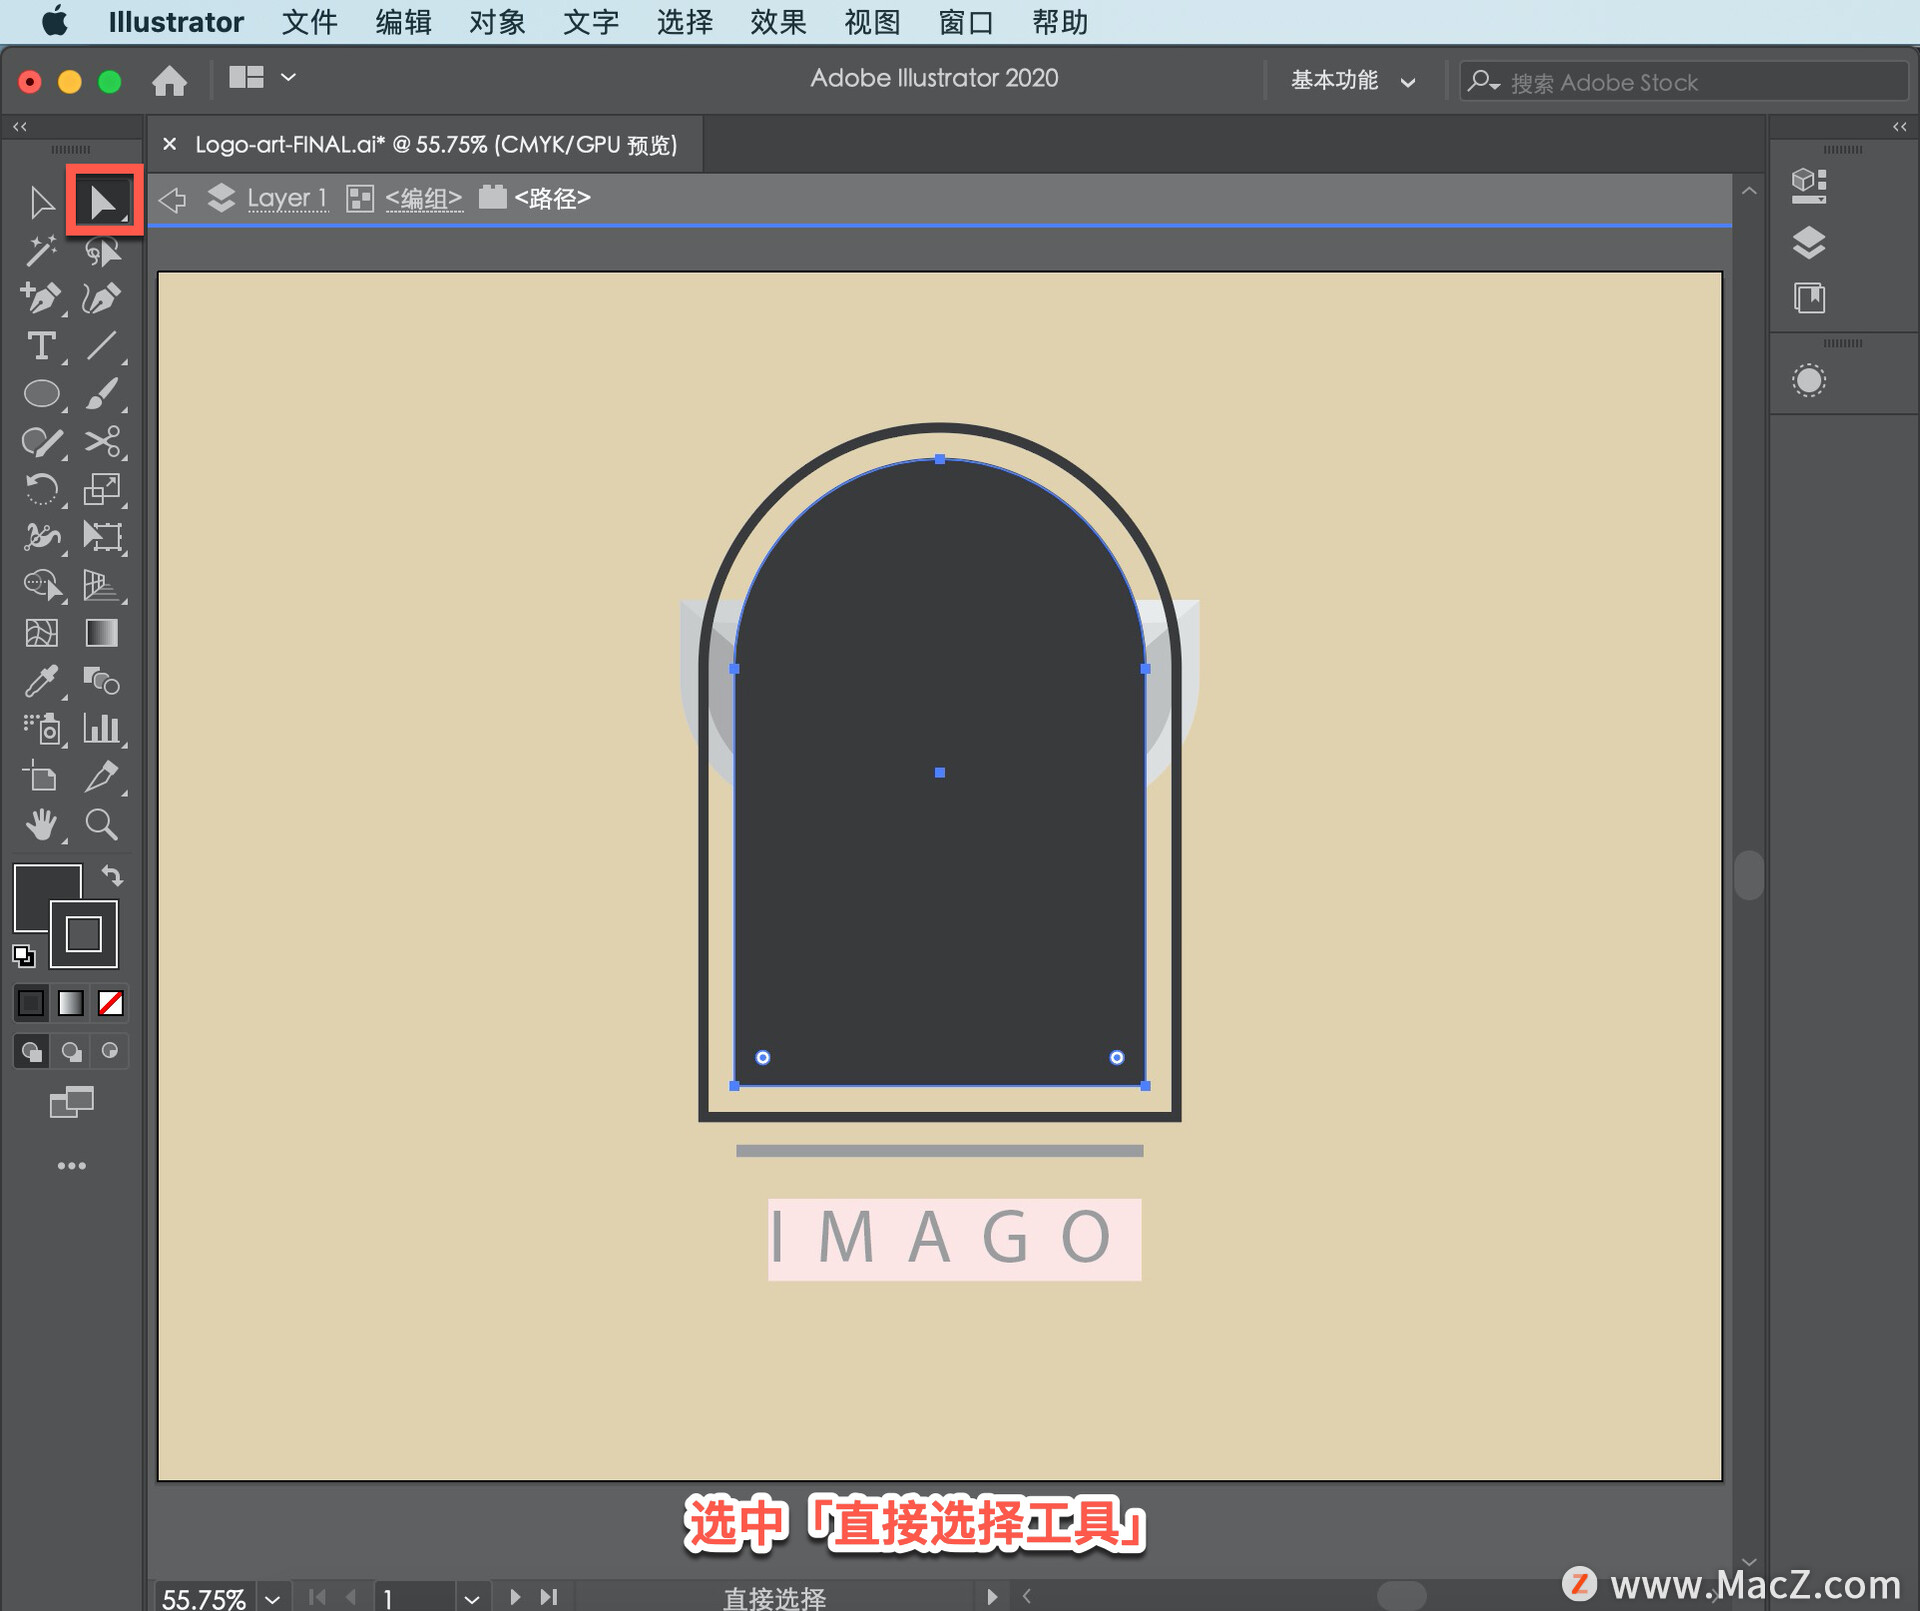Image resolution: width=1920 pixels, height=1611 pixels.
Task: Go to next artboard
Action: (x=515, y=1597)
